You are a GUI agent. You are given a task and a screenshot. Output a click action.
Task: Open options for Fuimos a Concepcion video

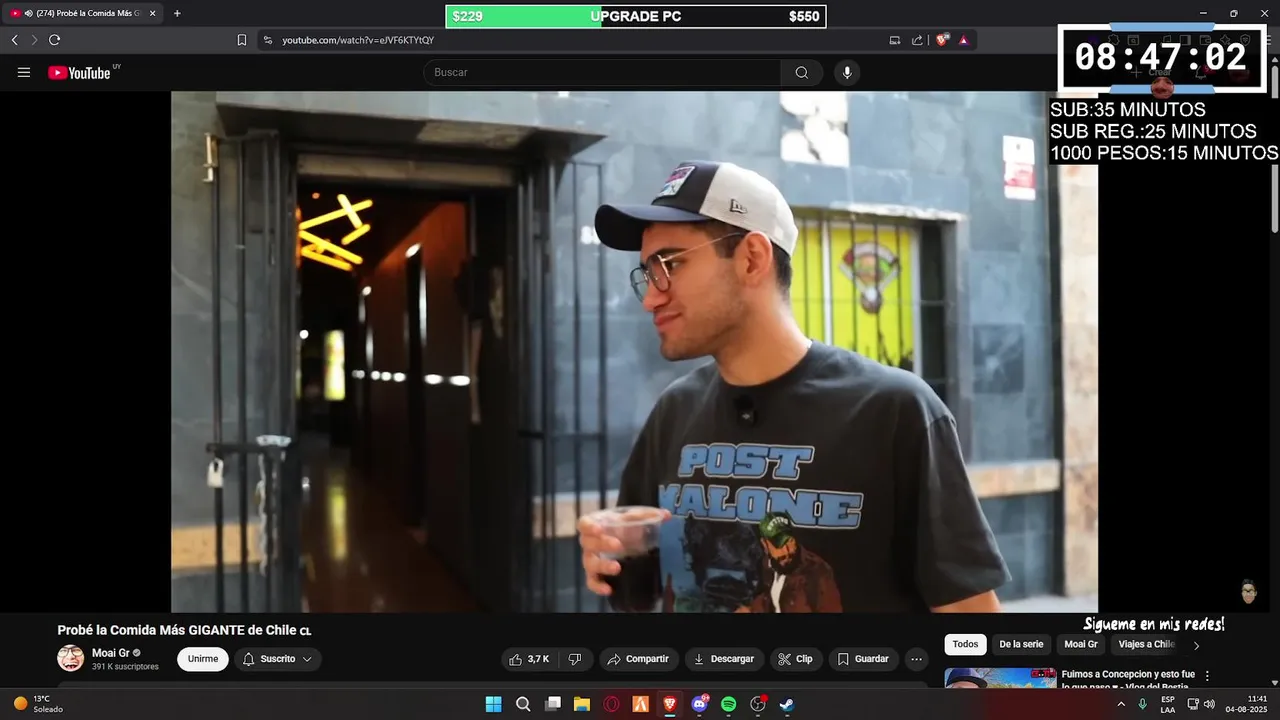[1207, 676]
